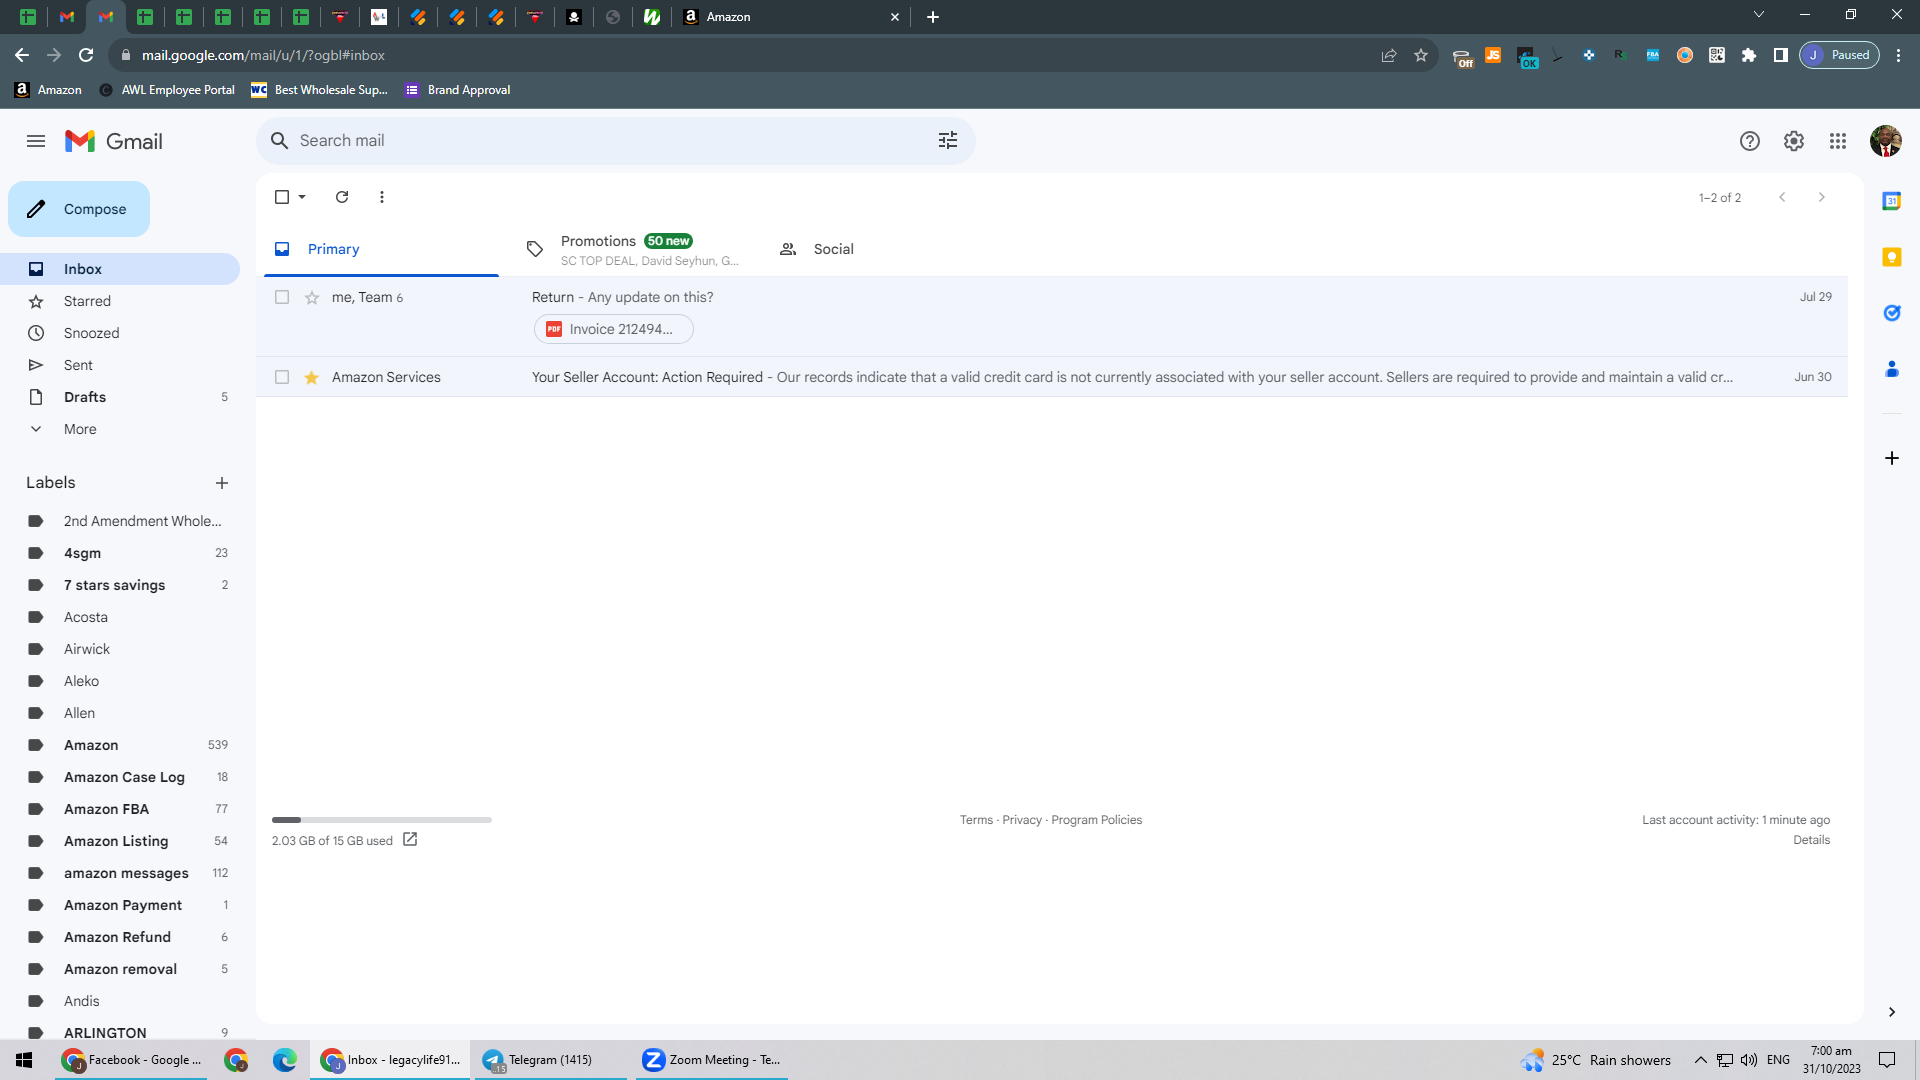Screen dimensions: 1920x1080
Task: Open Gmail settings gear icon
Action: coord(1794,141)
